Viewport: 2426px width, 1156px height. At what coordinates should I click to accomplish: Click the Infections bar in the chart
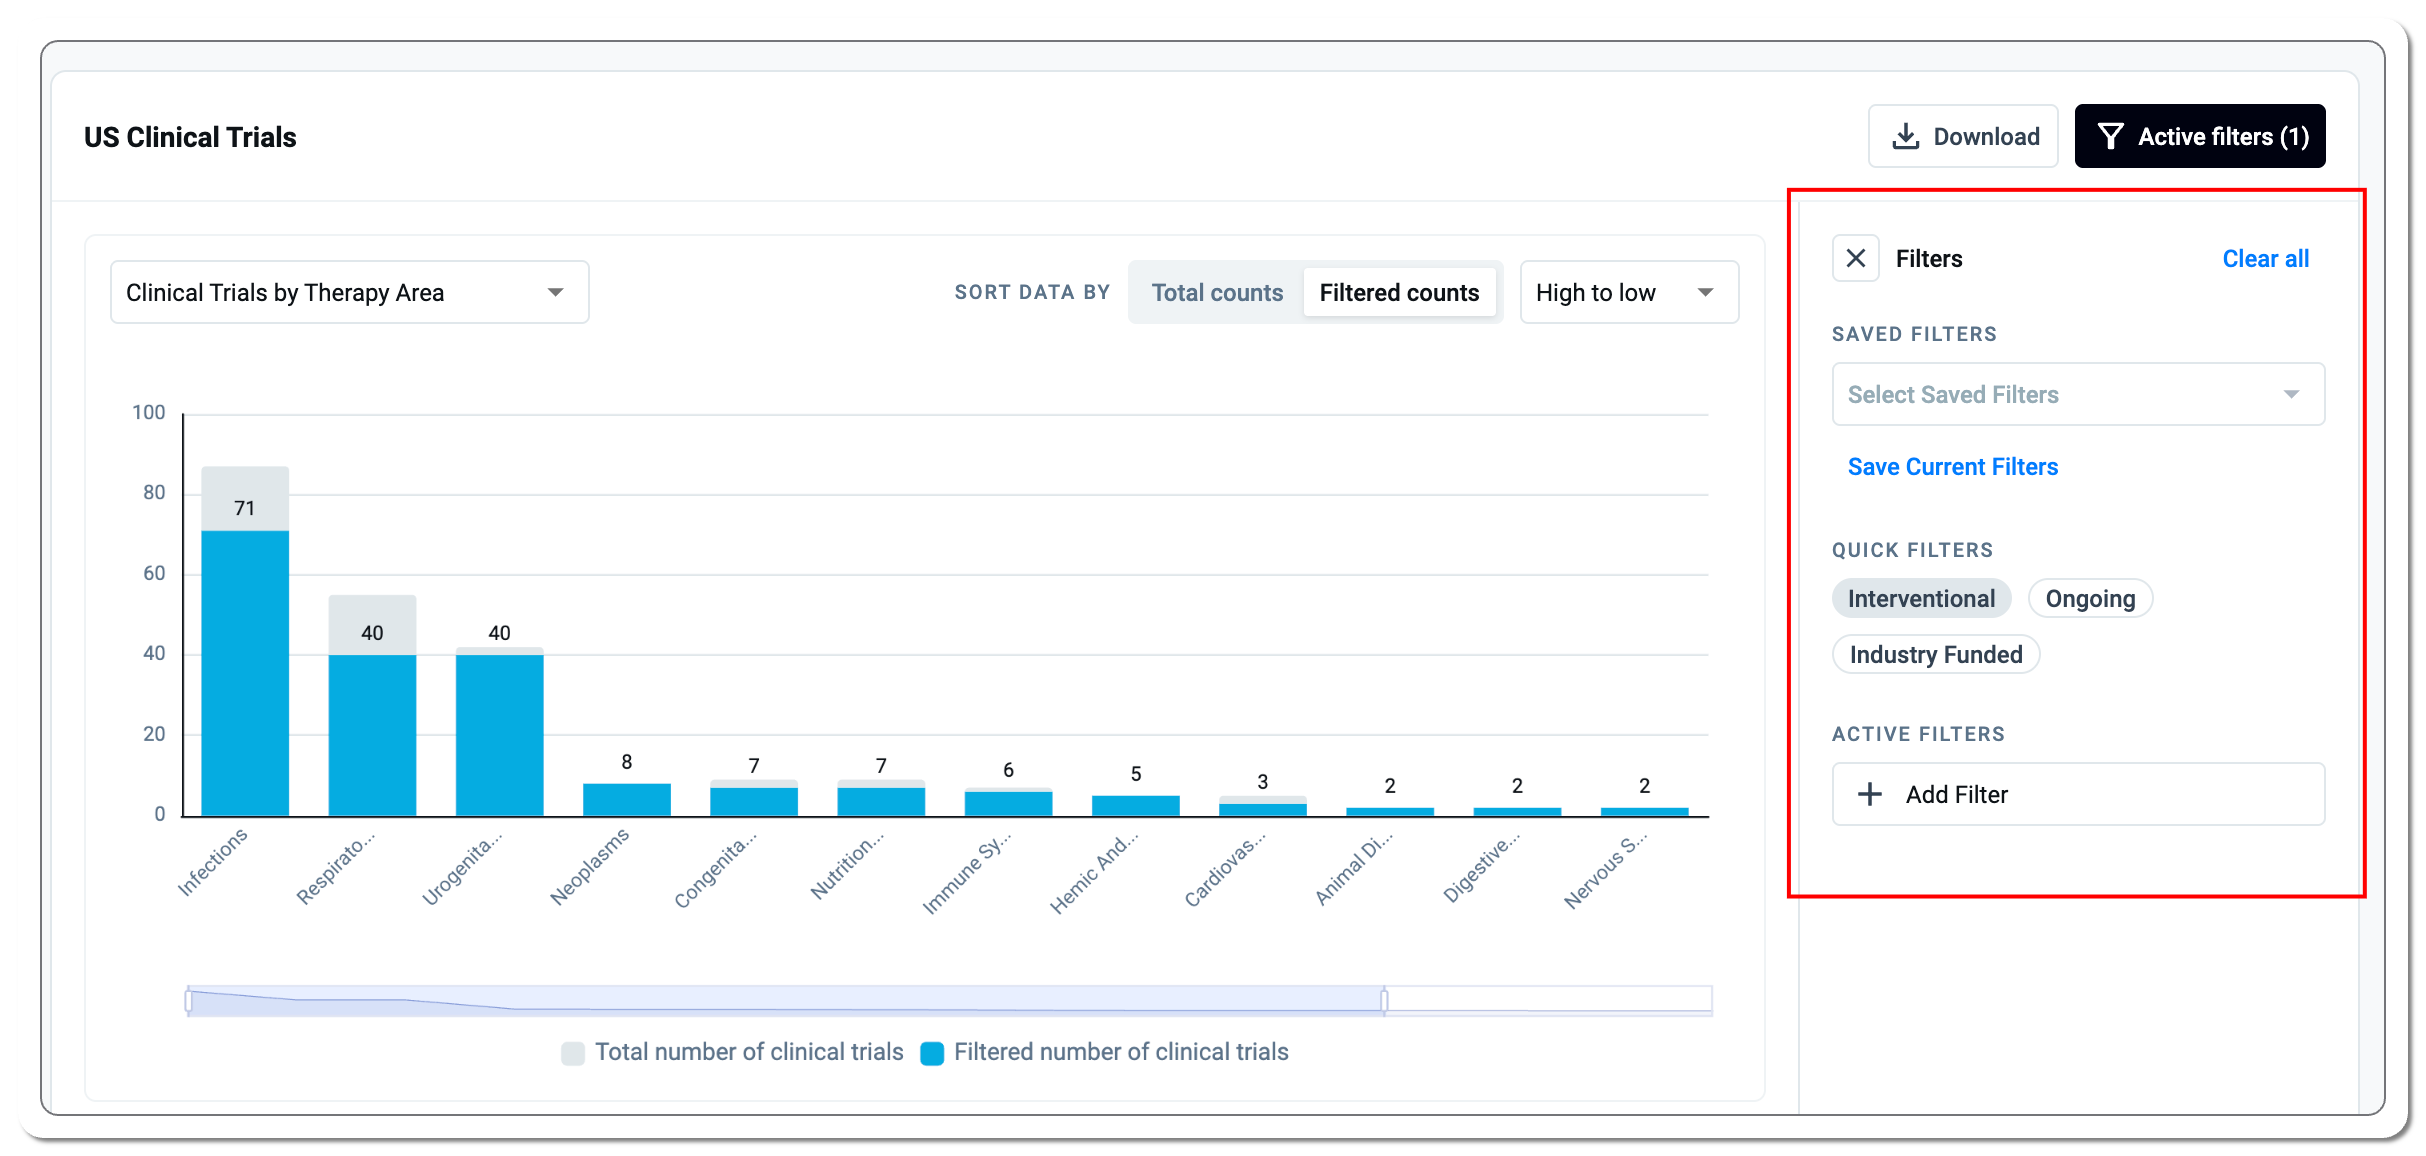245,672
